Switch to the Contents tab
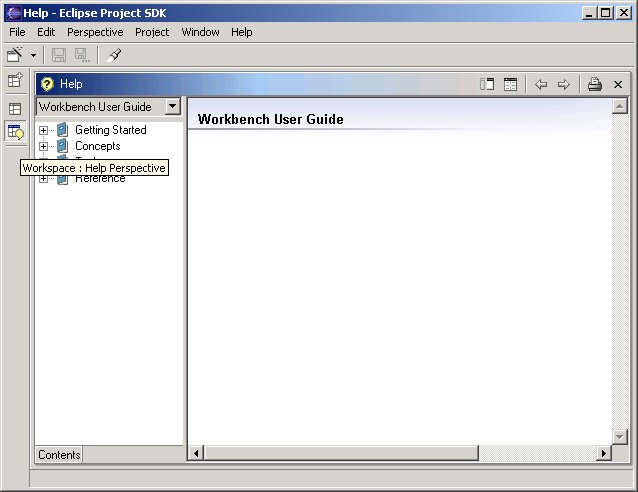 [x=59, y=455]
